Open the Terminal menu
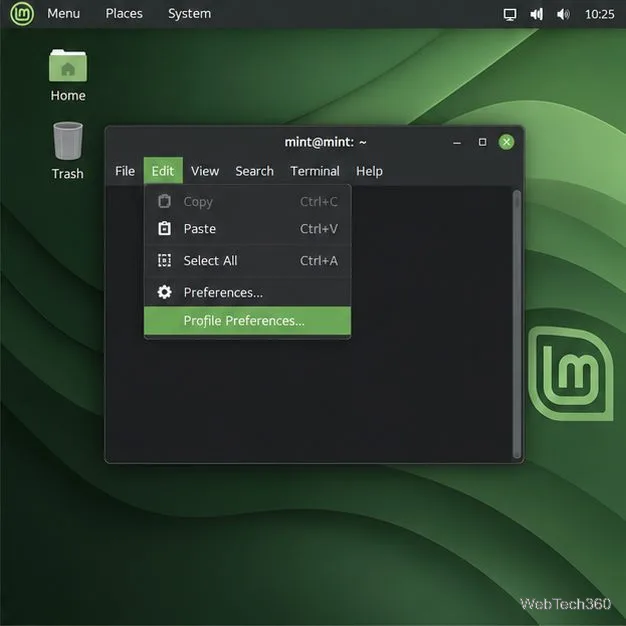 (x=315, y=171)
